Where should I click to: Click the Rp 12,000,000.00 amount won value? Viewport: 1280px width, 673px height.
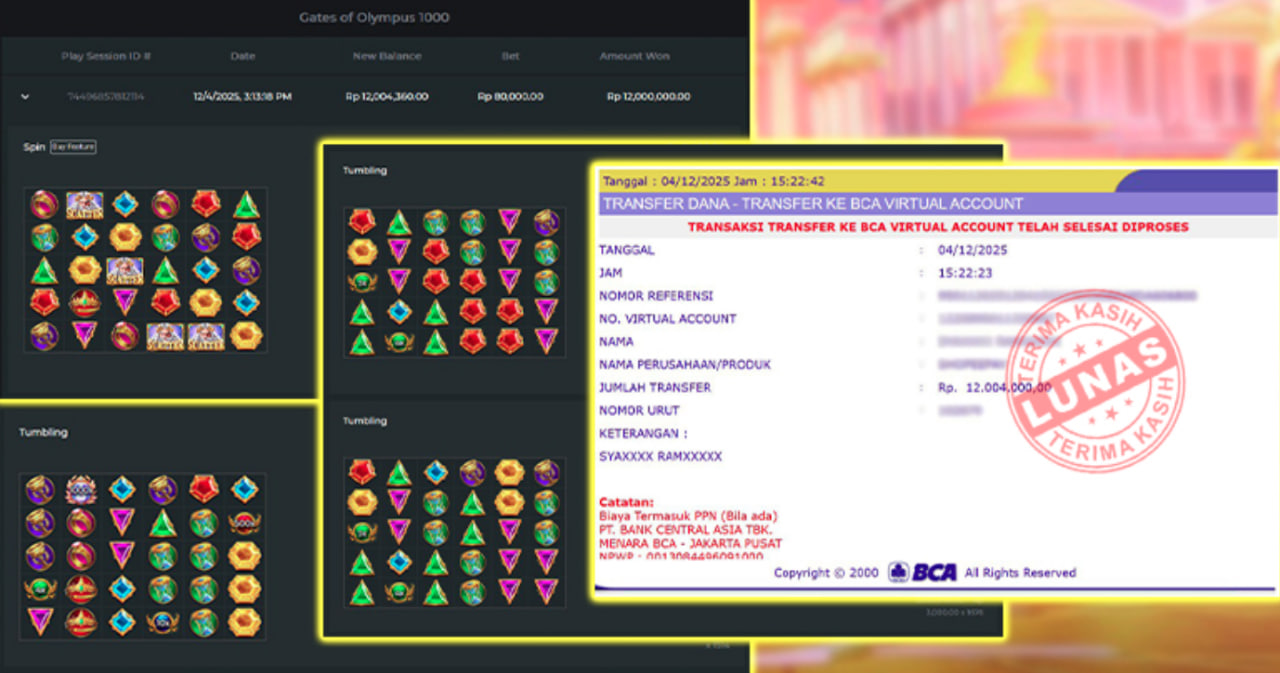(x=648, y=97)
